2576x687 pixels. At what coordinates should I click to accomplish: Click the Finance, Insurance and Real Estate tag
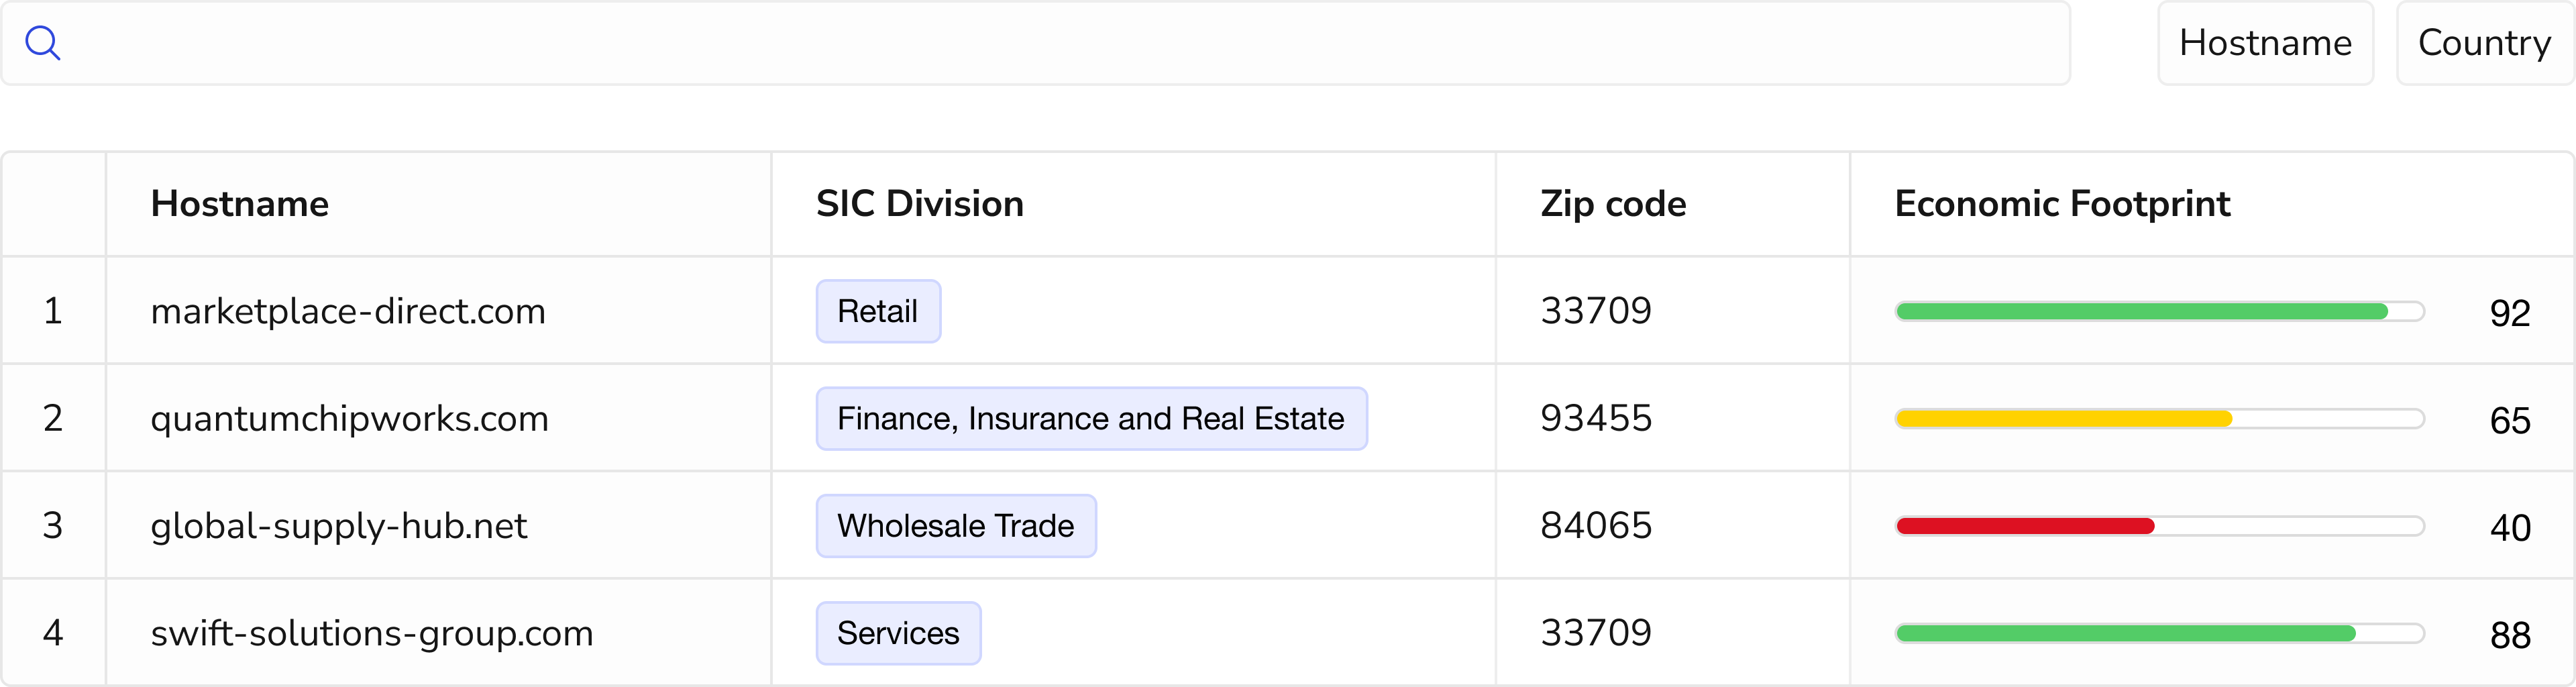1091,418
